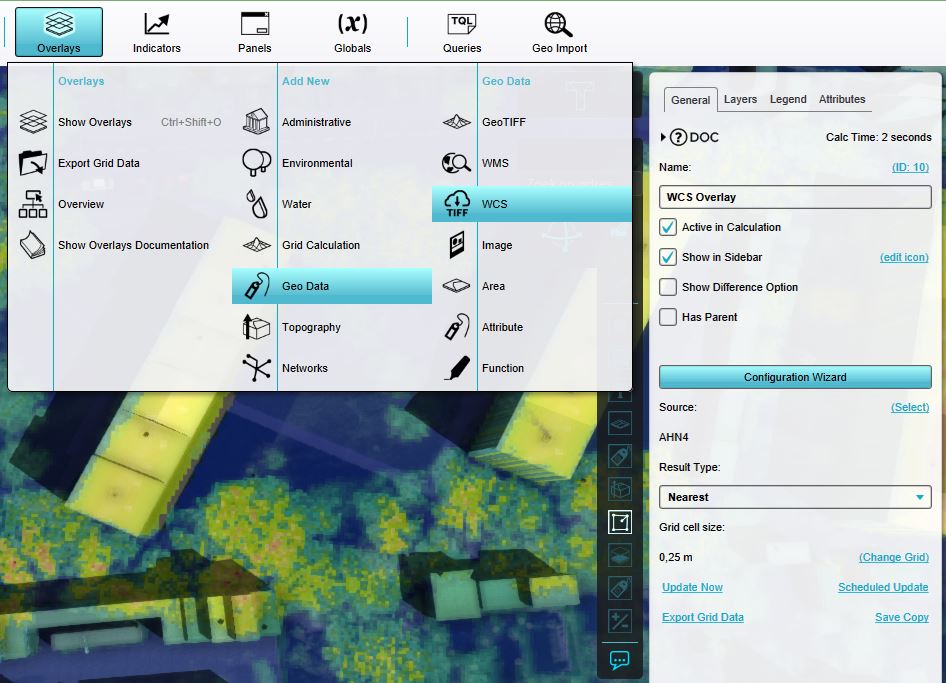The width and height of the screenshot is (946, 683).
Task: Select the chat bubble icon in sidebar
Action: point(620,660)
